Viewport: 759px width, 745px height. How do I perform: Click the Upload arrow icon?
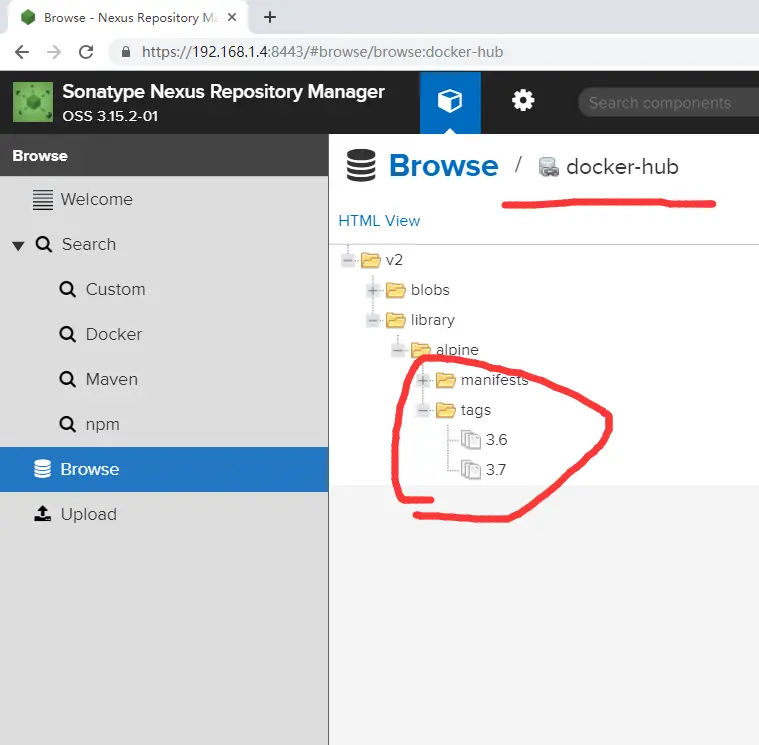(x=43, y=514)
